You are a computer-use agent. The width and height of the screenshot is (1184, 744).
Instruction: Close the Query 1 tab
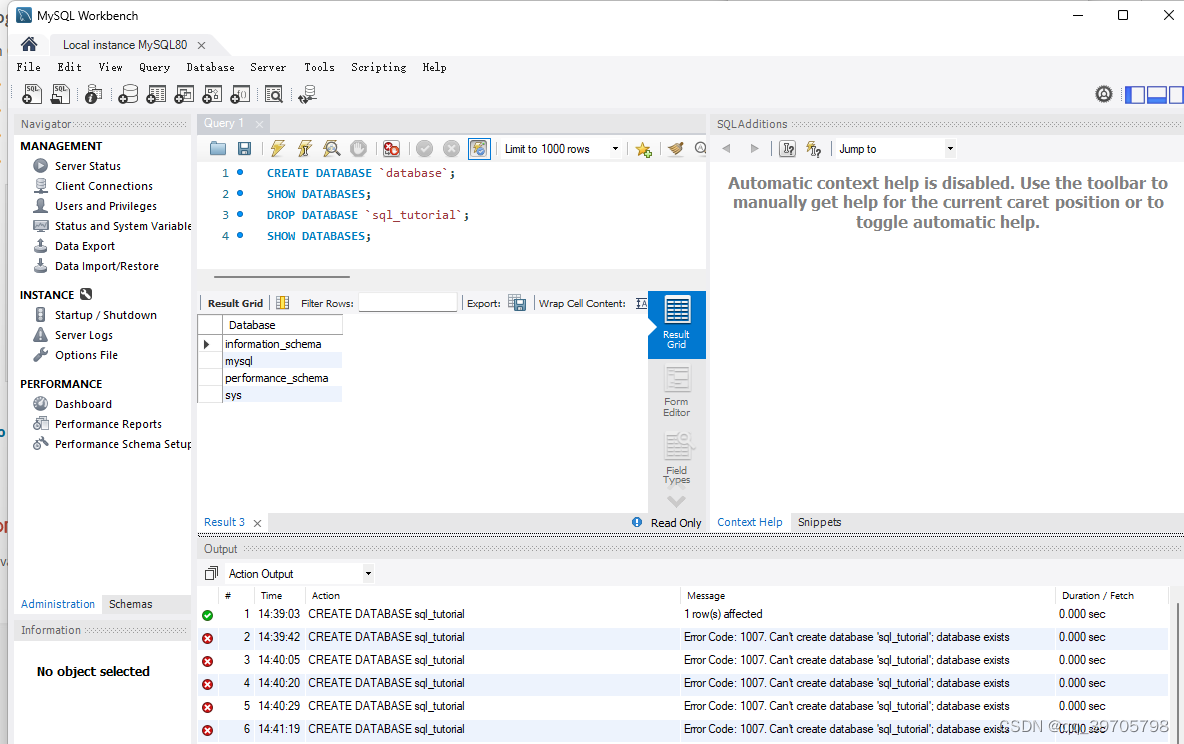pyautogui.click(x=260, y=124)
